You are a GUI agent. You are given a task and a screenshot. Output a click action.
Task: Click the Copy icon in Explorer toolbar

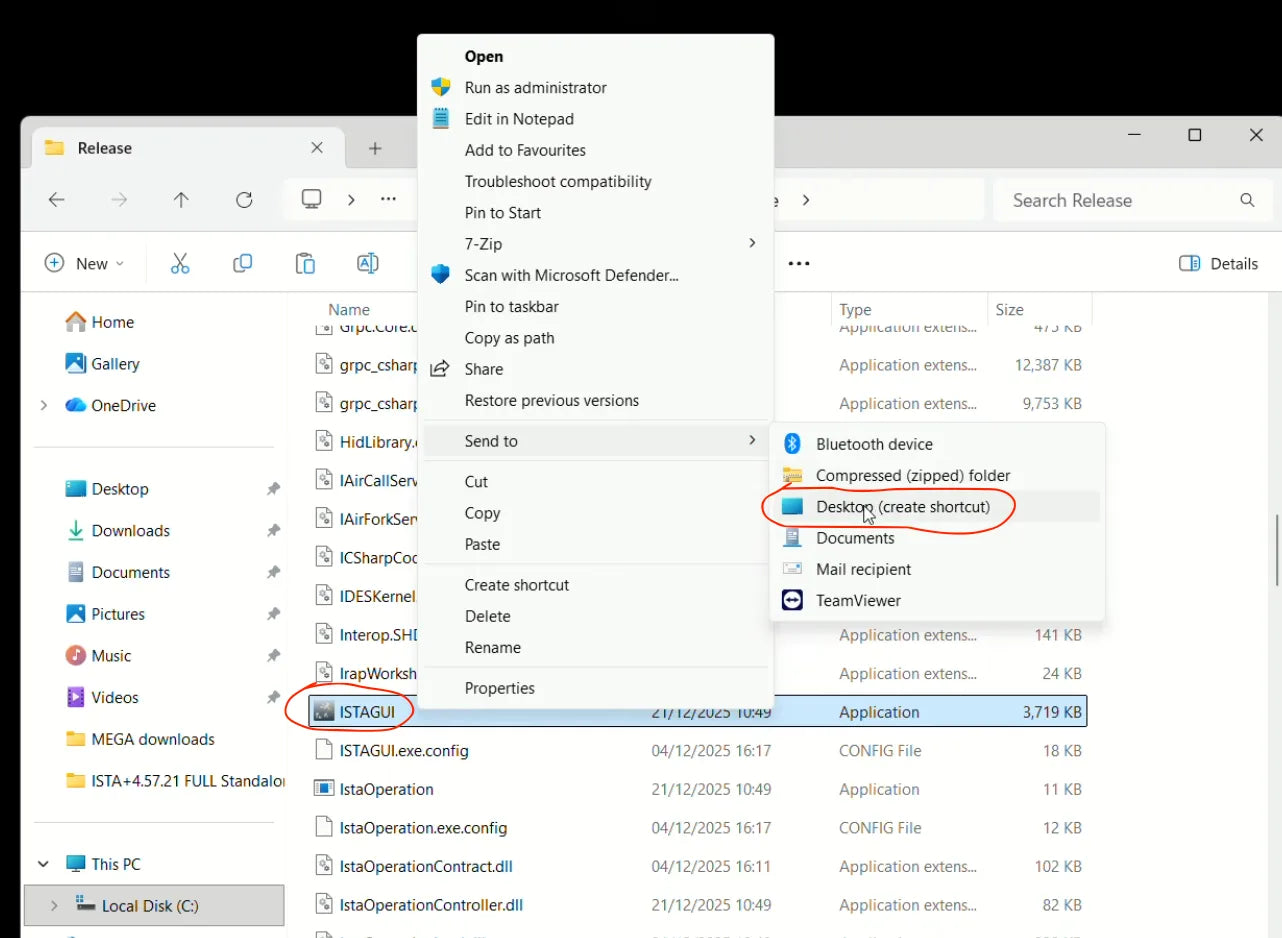pos(242,263)
